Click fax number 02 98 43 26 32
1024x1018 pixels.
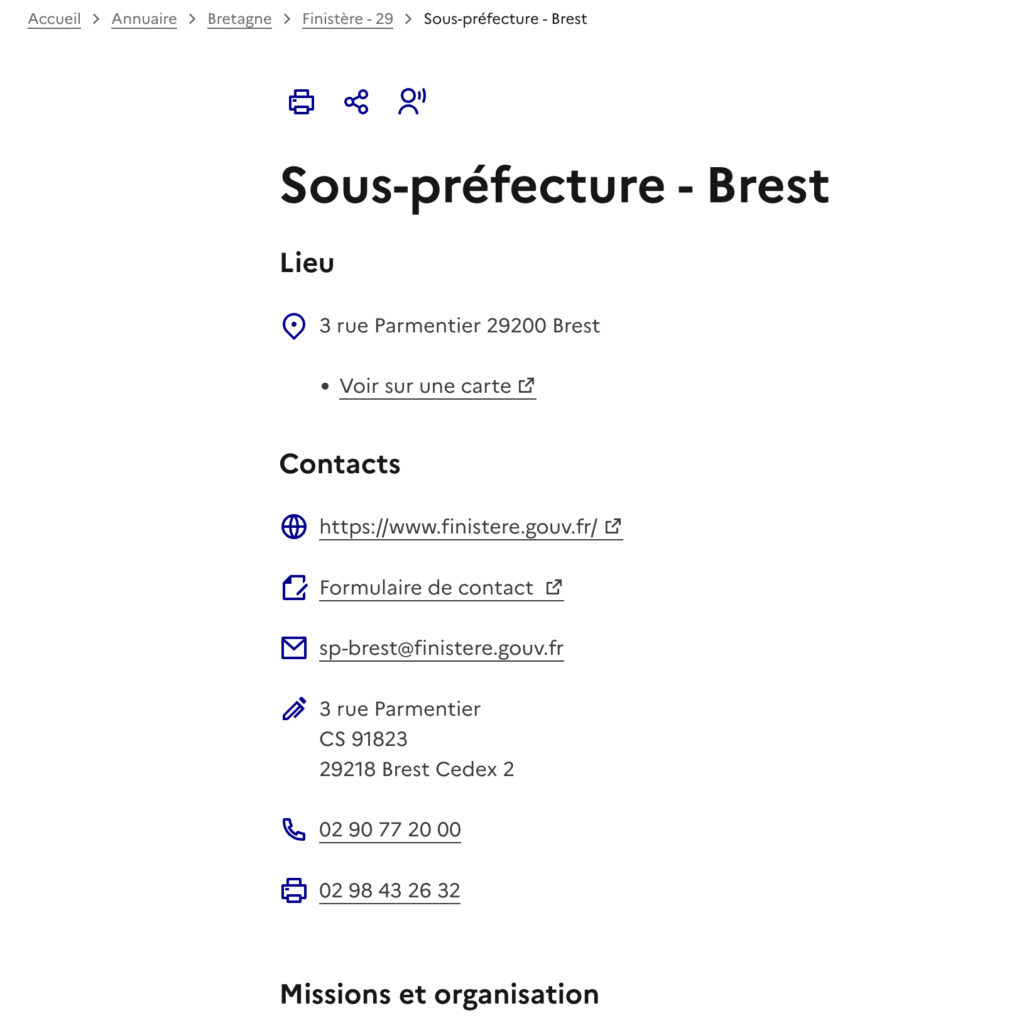point(389,891)
